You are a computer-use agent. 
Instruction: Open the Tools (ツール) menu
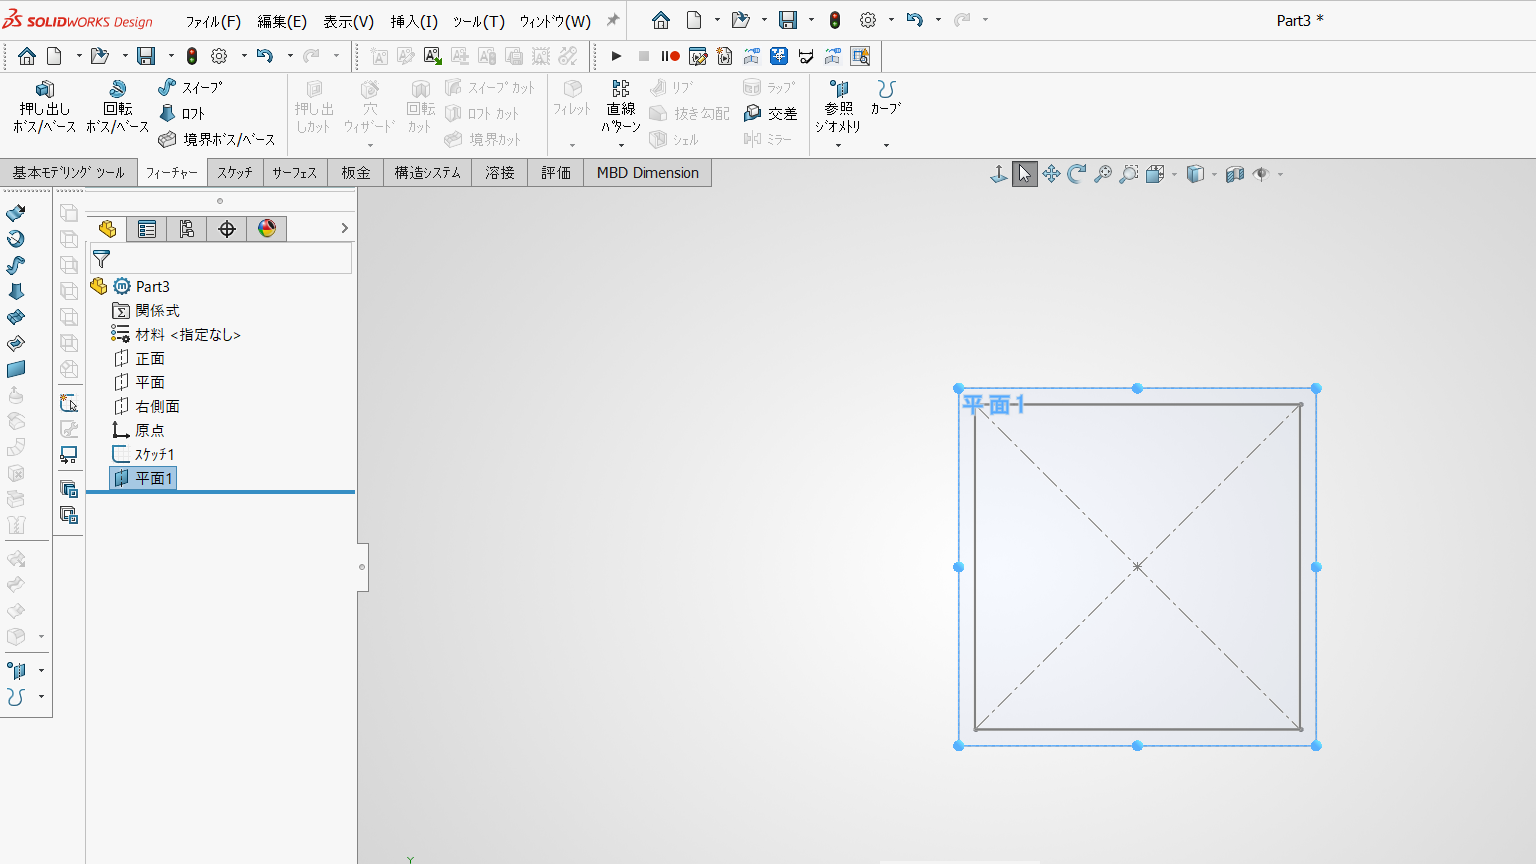point(478,21)
